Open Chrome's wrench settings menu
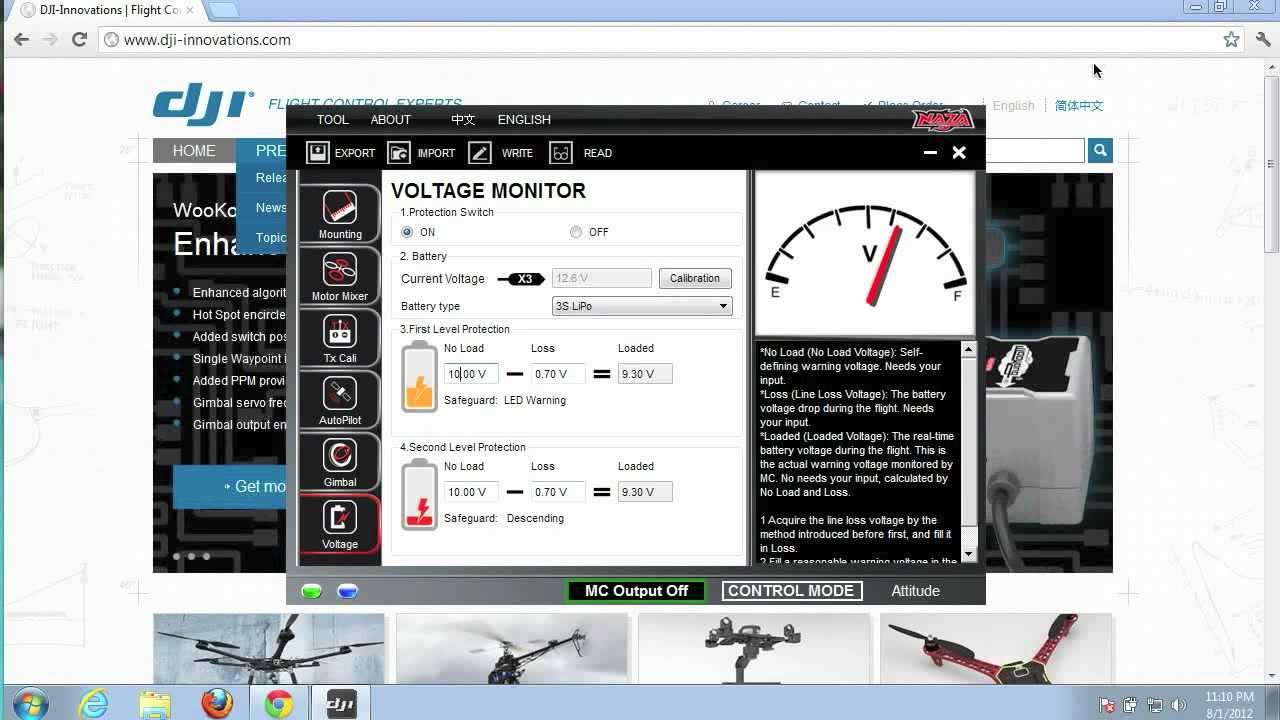This screenshot has height=720, width=1280. [x=1262, y=40]
